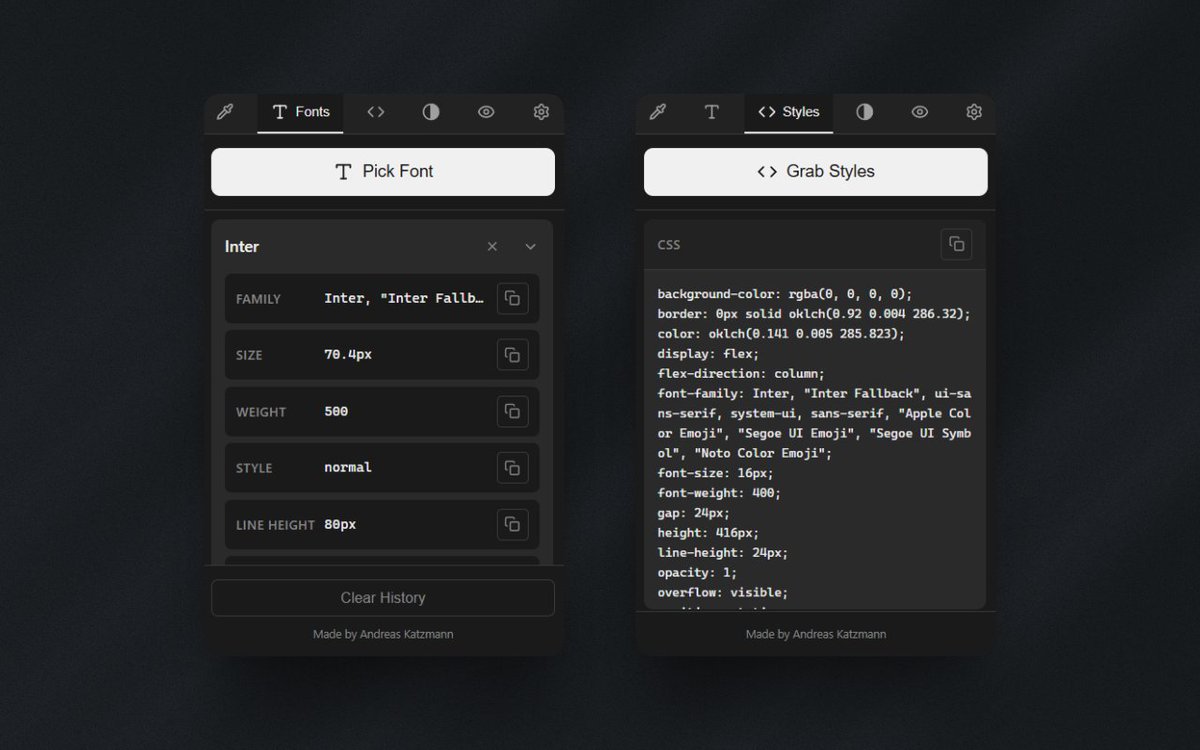
Task: Open the contrast tab in left panel
Action: tap(431, 112)
